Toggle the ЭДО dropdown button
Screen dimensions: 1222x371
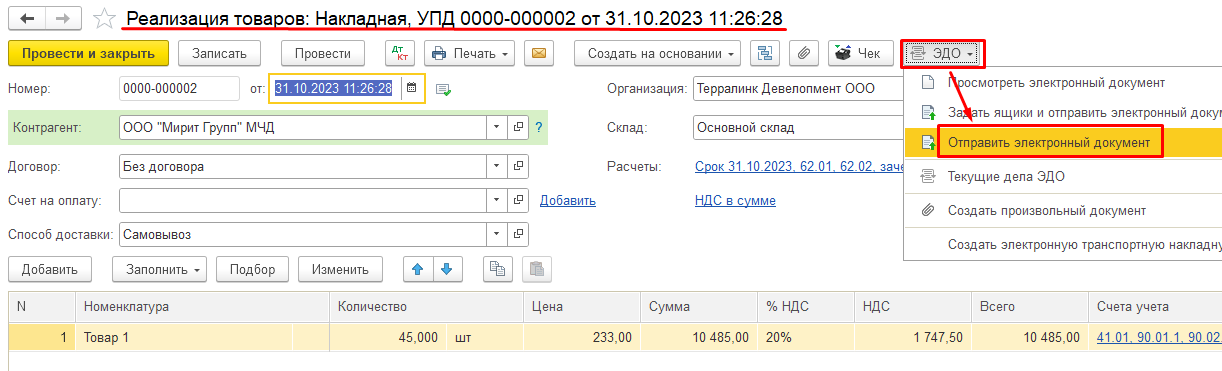point(942,53)
